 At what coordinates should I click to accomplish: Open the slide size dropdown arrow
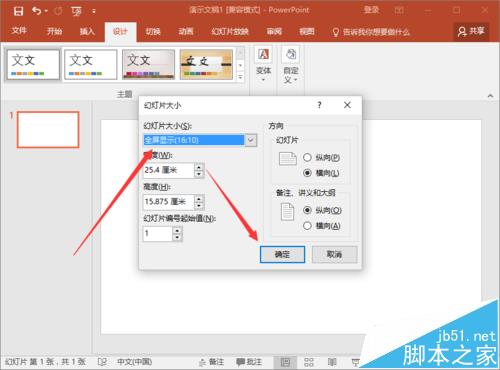point(251,140)
